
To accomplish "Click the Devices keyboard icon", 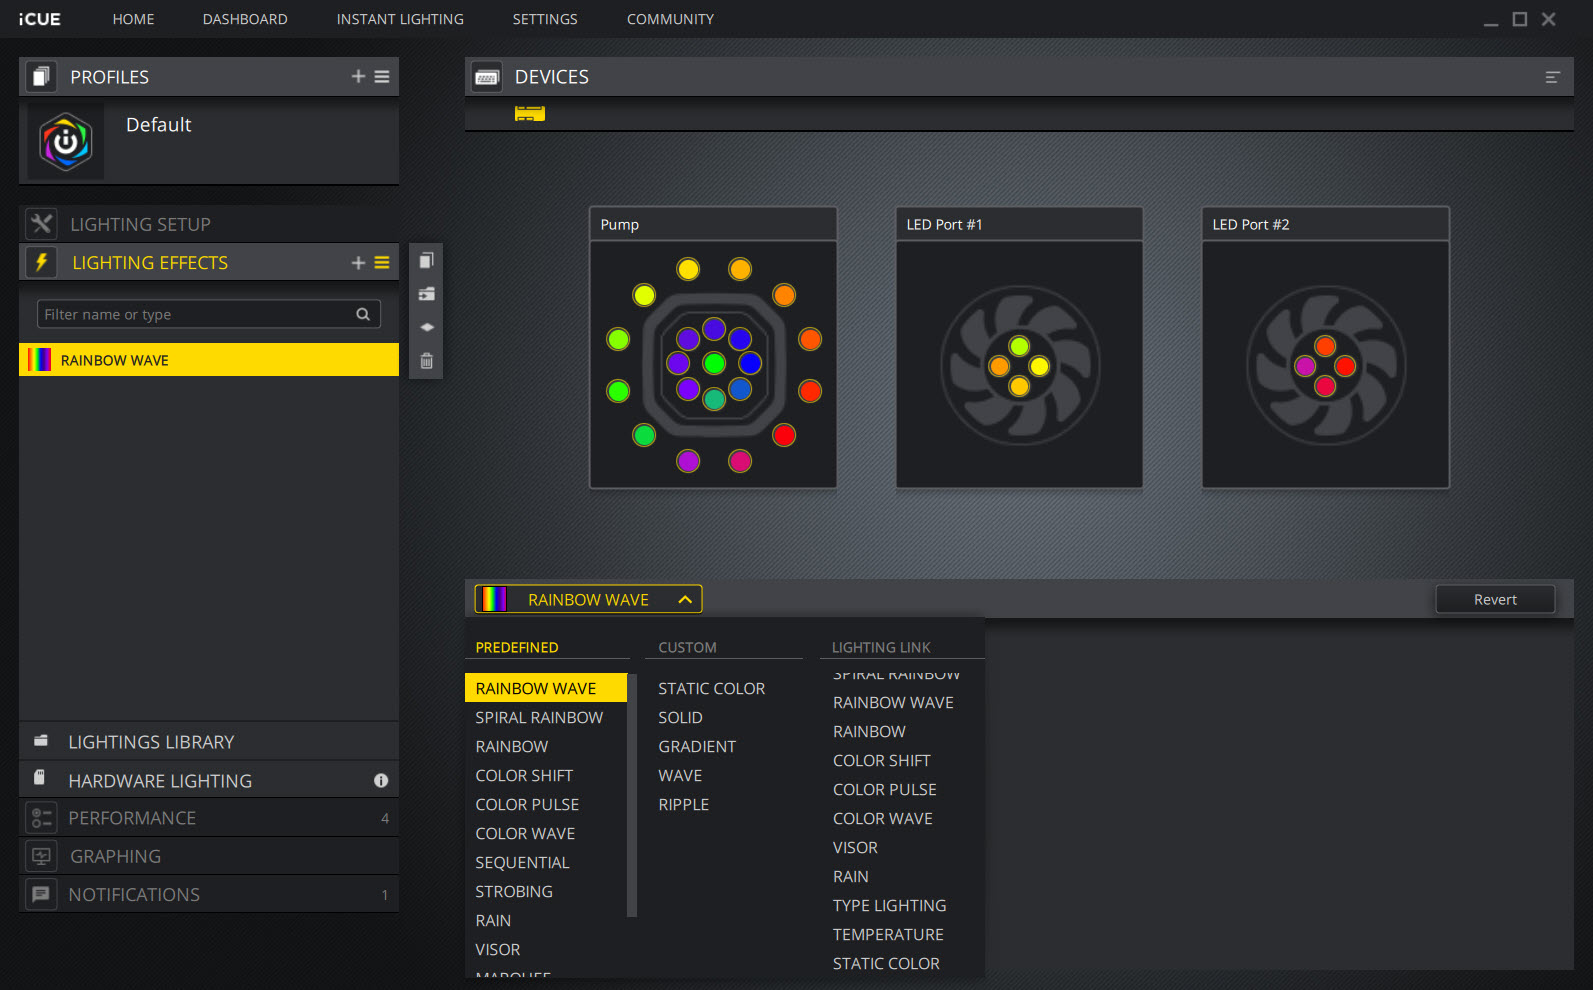I will coord(487,77).
